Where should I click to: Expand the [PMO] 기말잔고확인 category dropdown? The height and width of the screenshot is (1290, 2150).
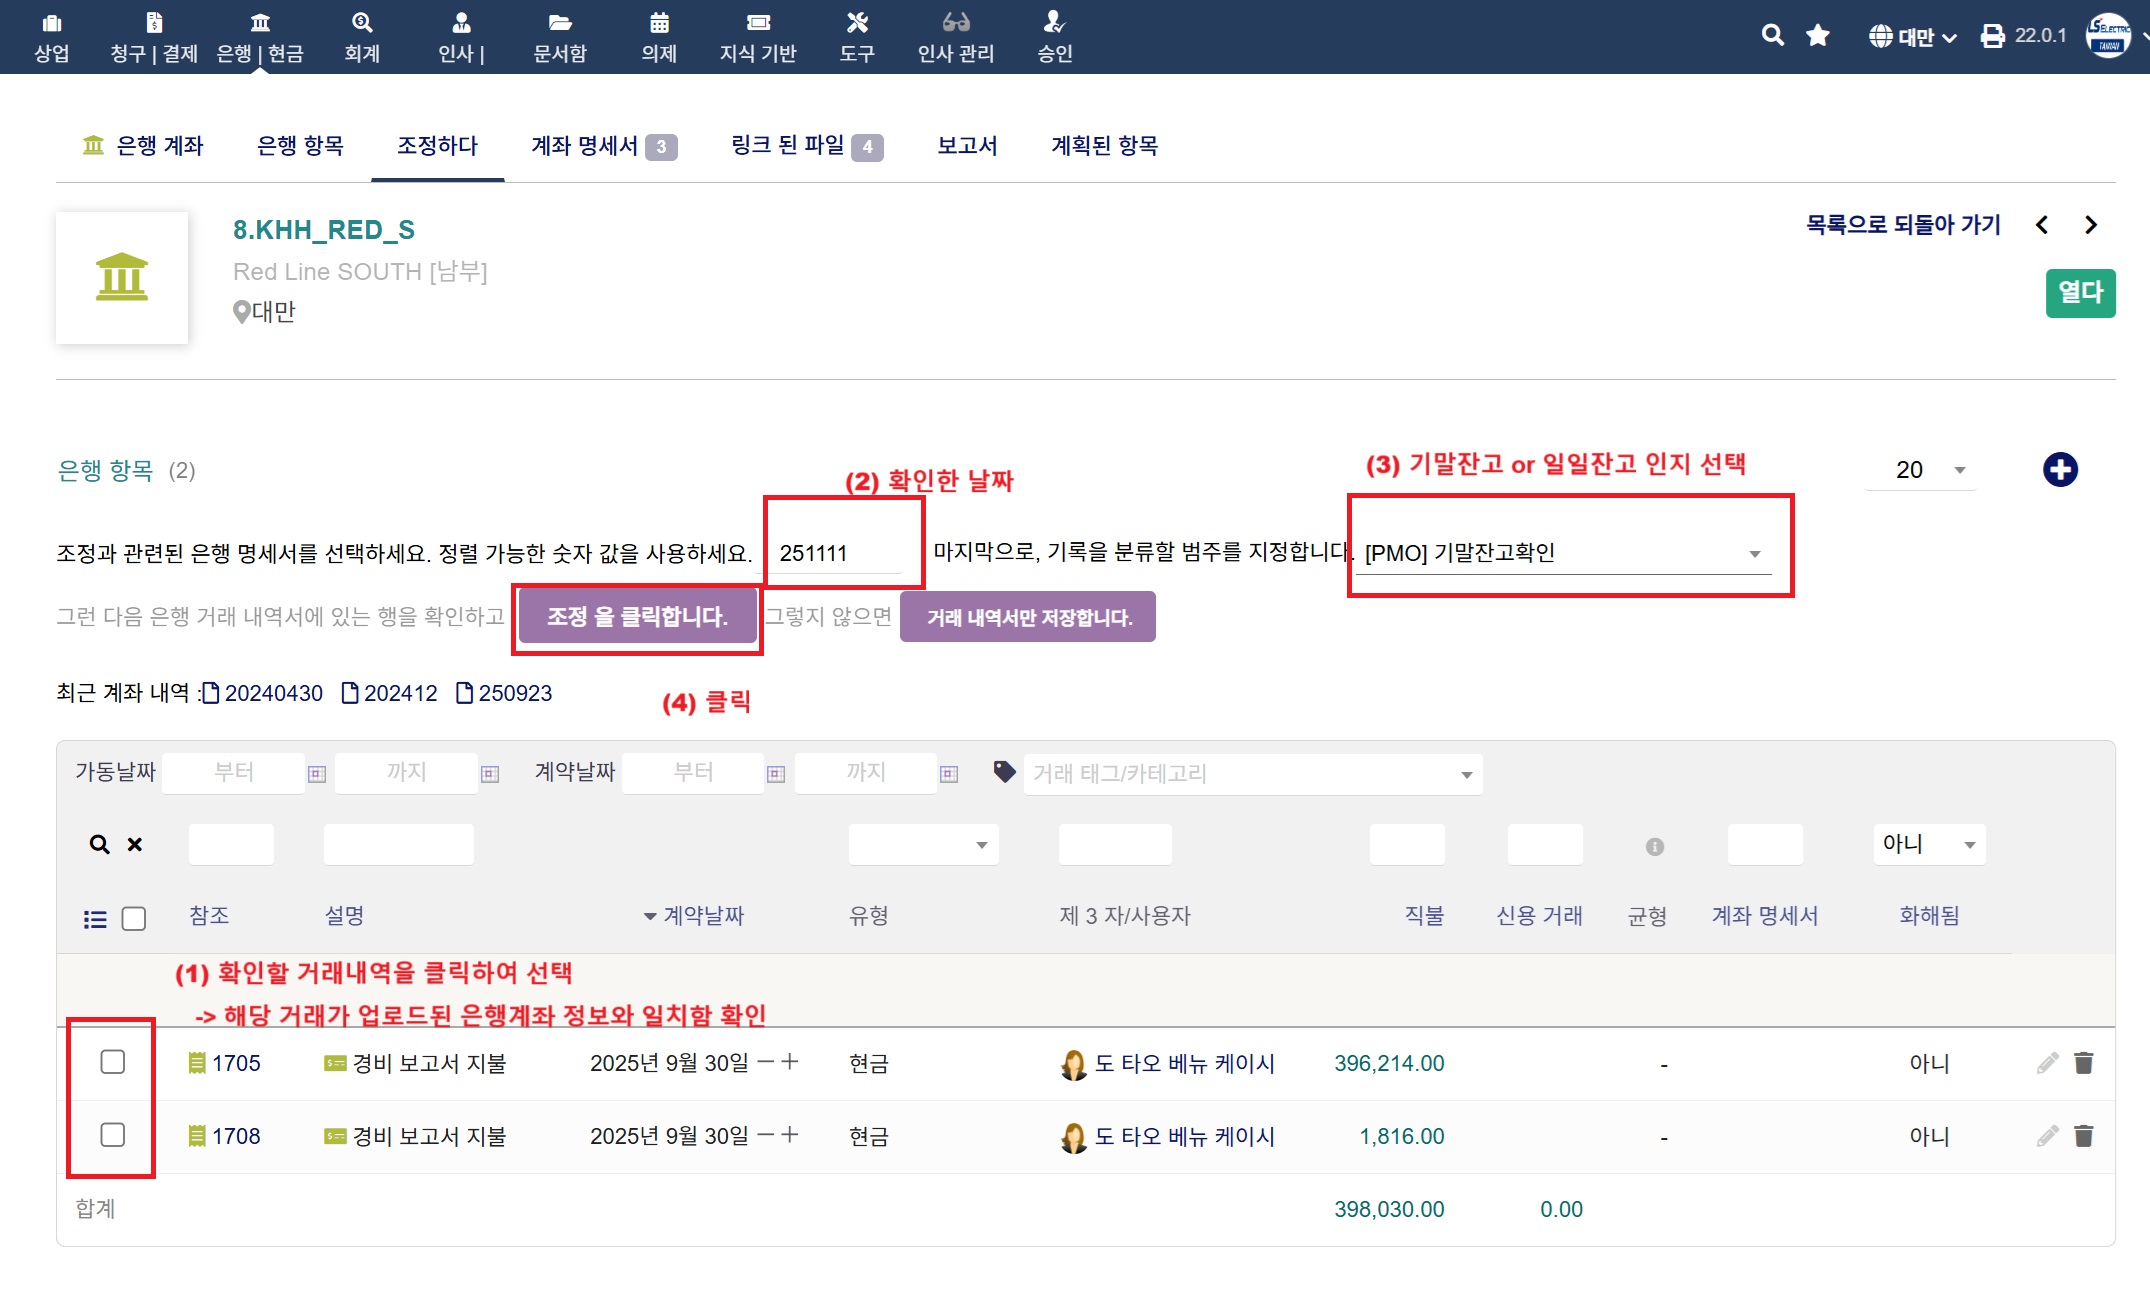click(1753, 554)
